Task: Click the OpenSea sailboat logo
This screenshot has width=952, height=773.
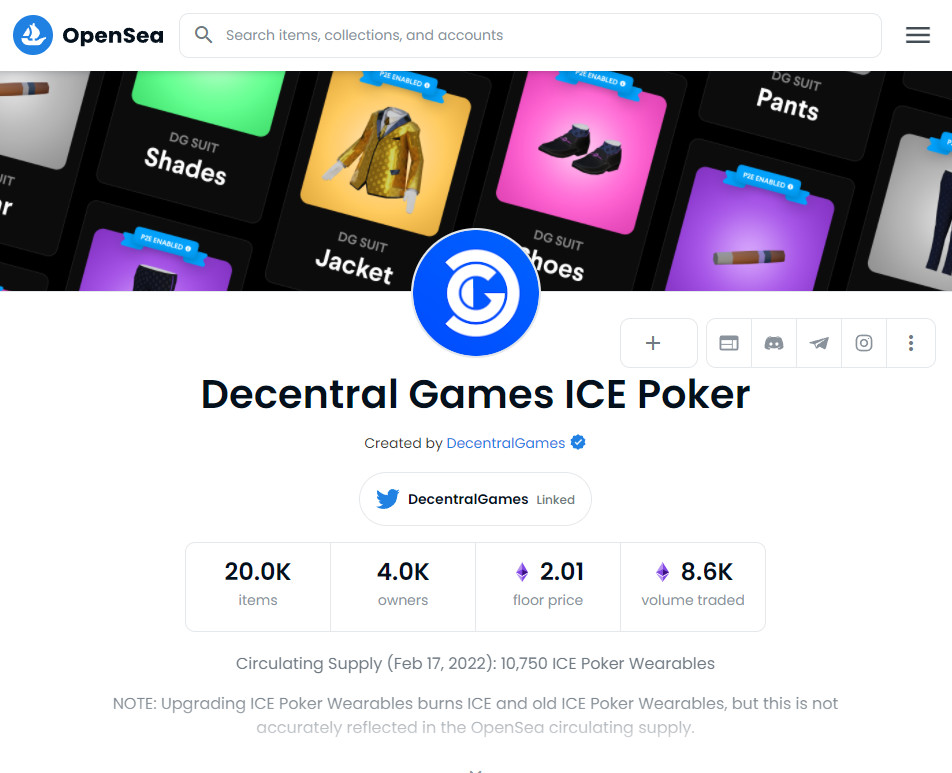Action: (33, 35)
